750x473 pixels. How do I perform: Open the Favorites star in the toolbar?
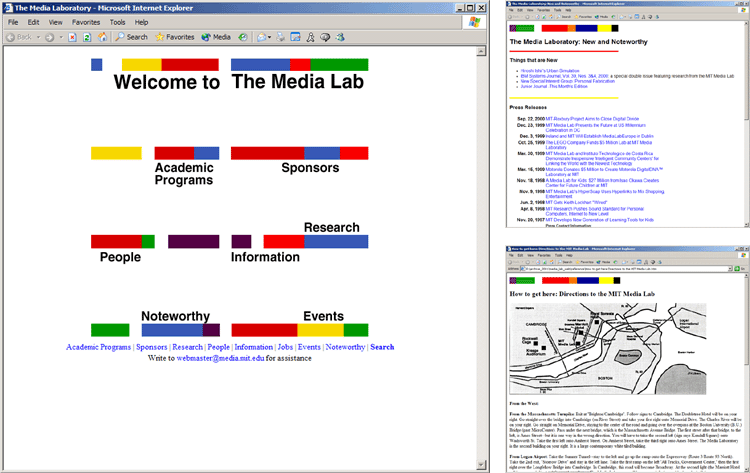pyautogui.click(x=175, y=37)
